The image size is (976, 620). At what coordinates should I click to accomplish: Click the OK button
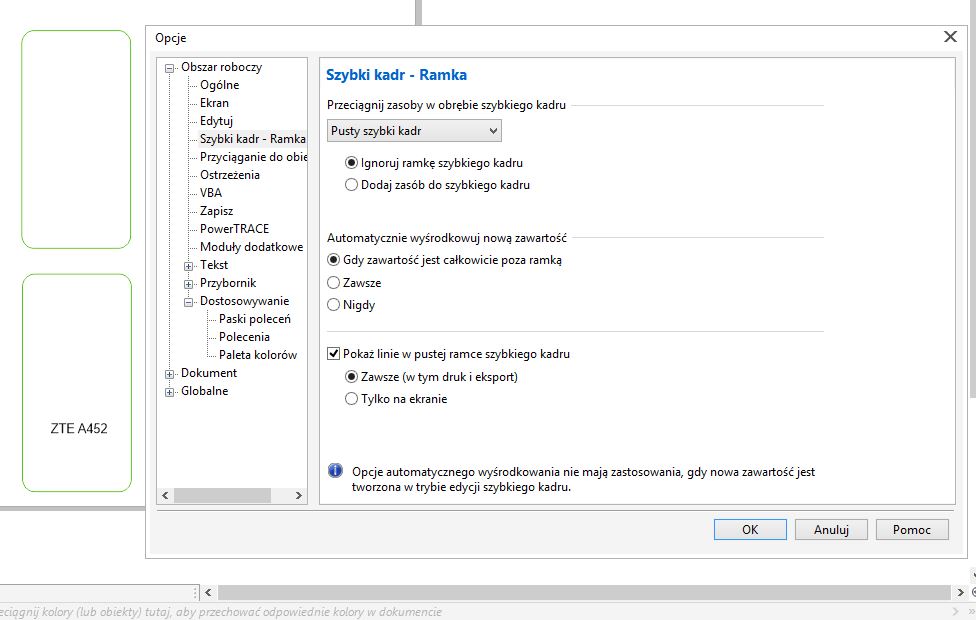750,530
